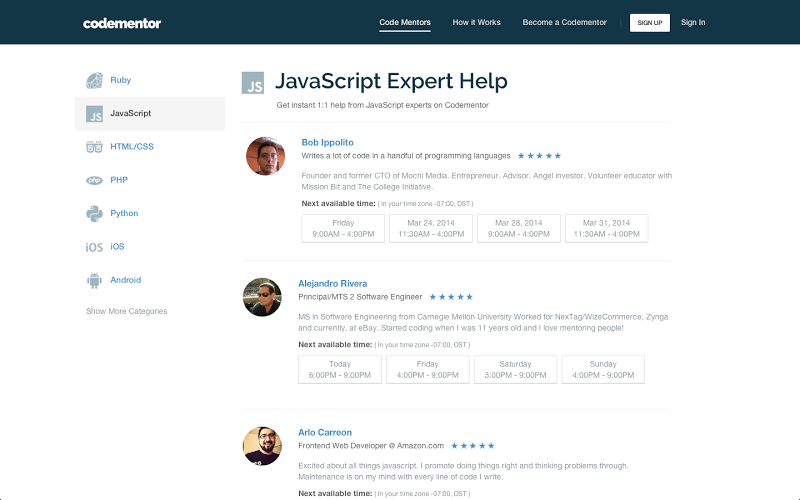Select the Python category link
This screenshot has height=500, width=800.
(x=124, y=213)
